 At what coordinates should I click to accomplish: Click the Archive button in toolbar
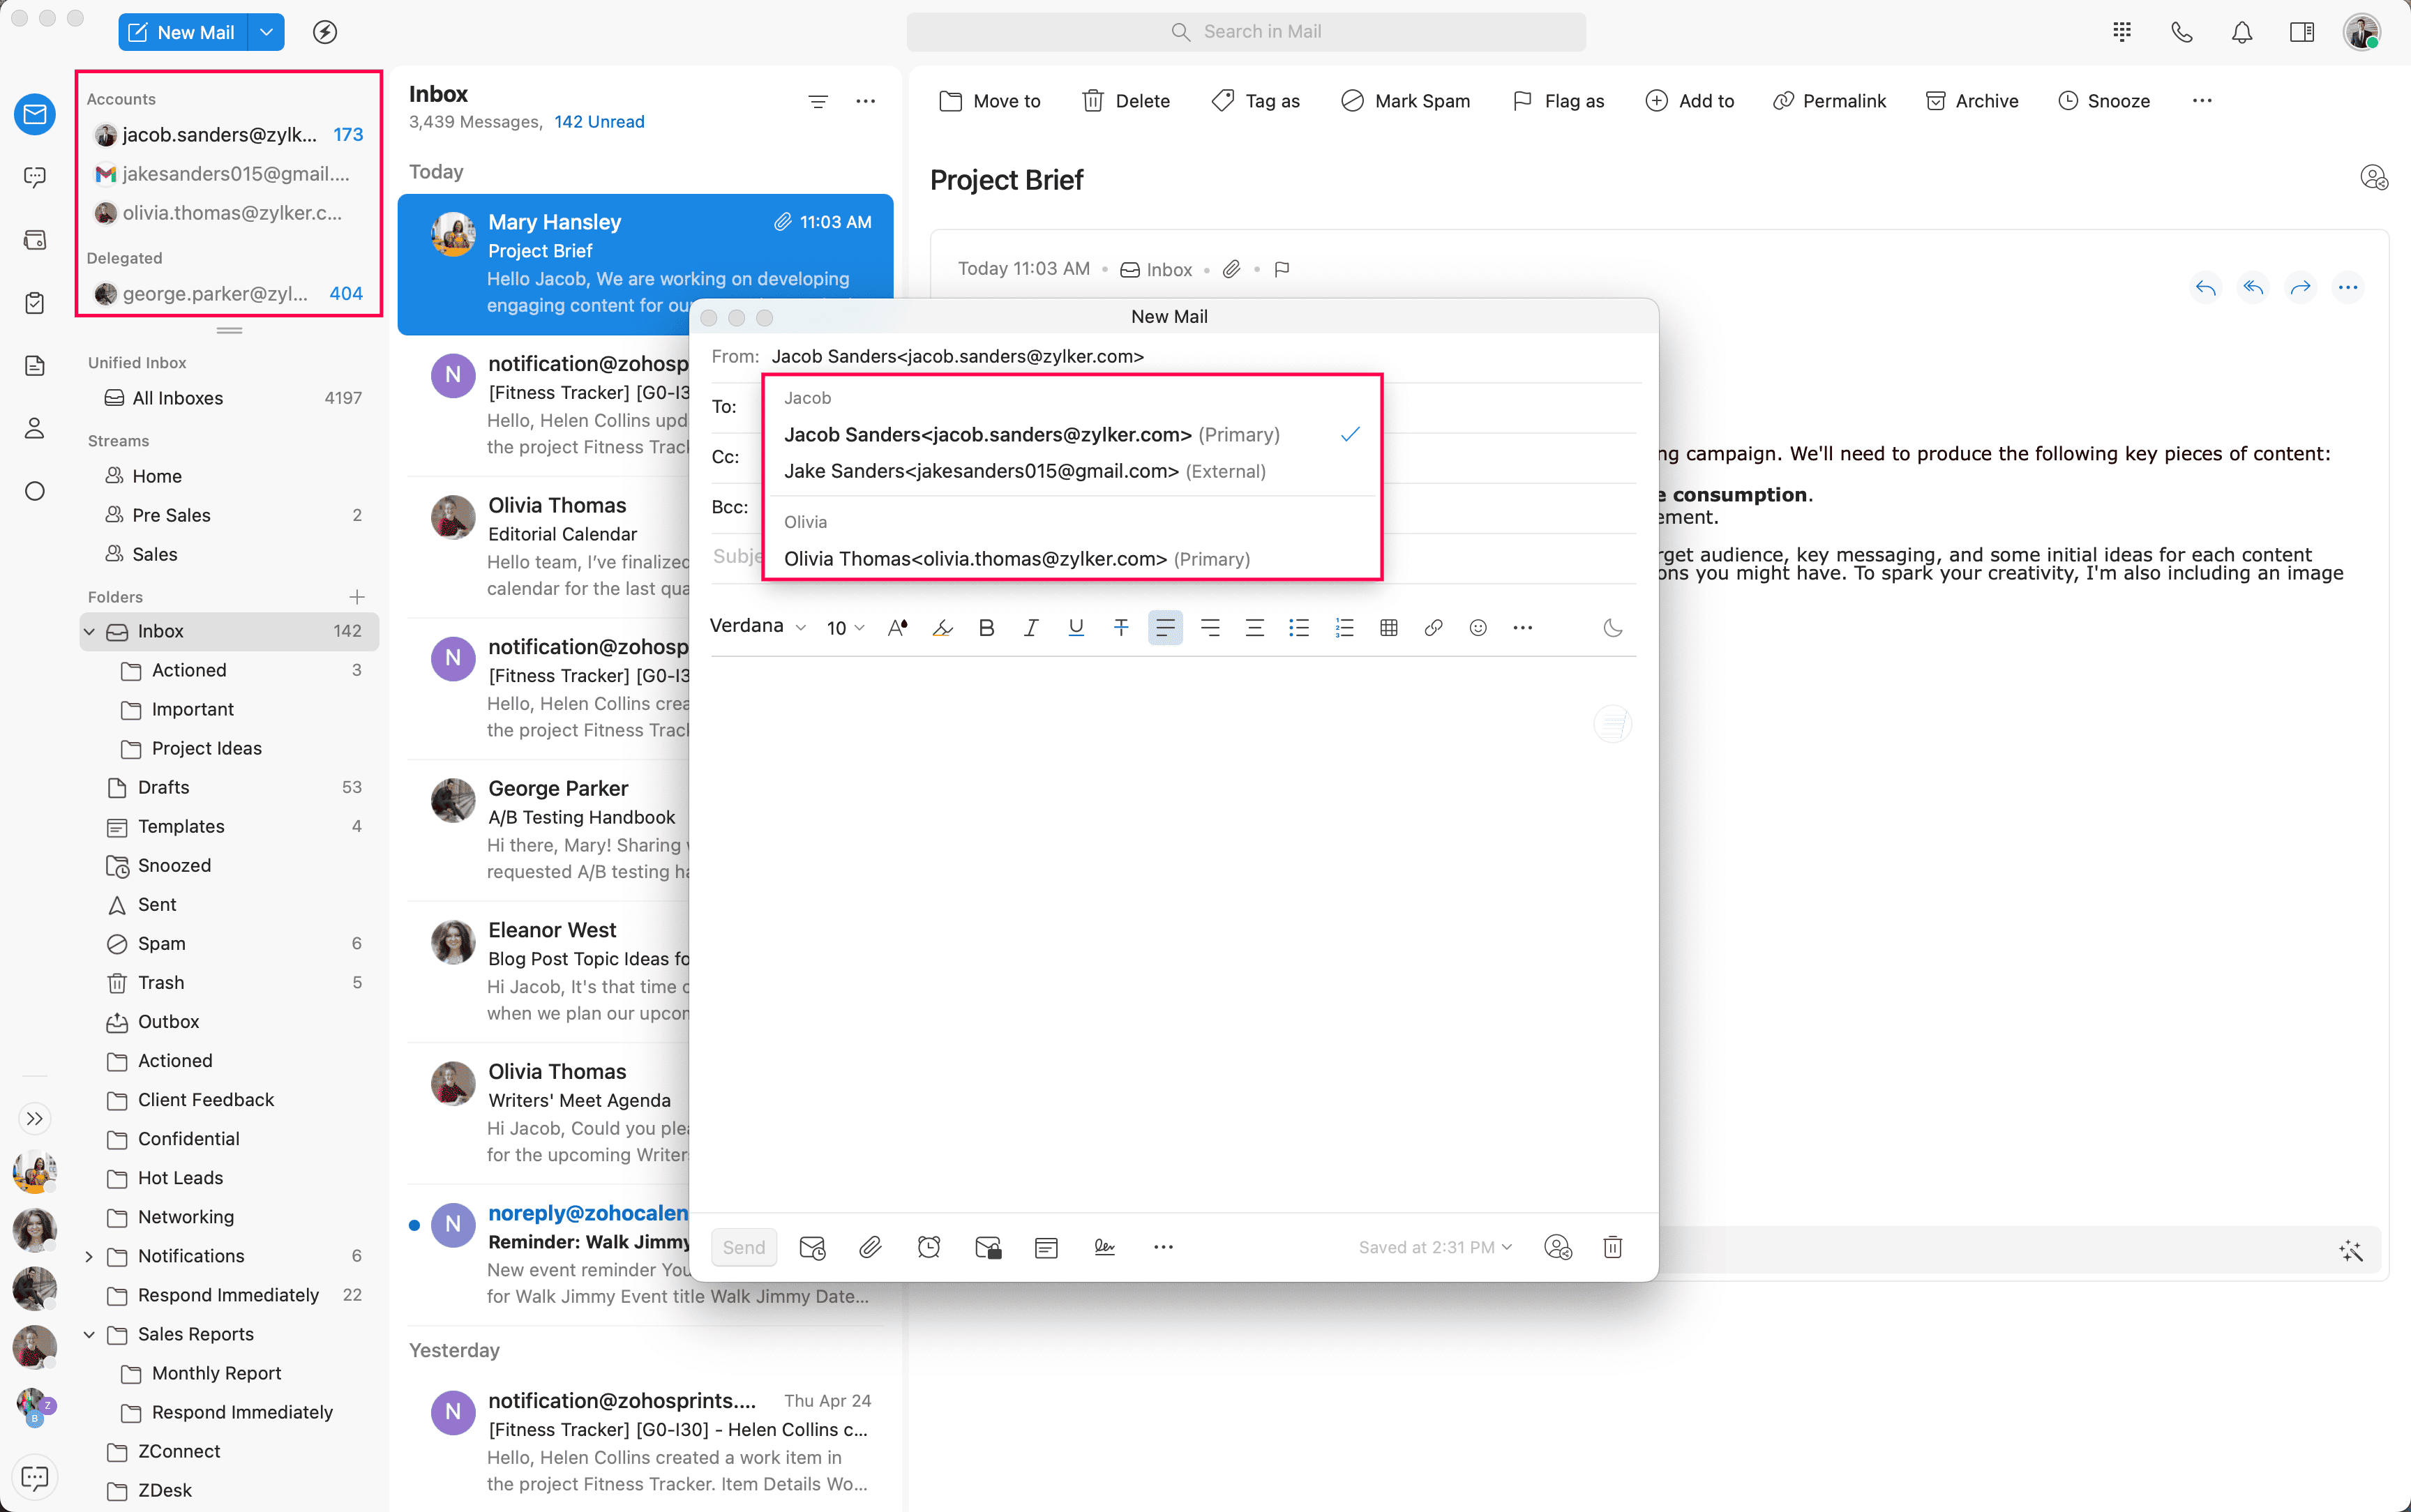(x=1972, y=101)
